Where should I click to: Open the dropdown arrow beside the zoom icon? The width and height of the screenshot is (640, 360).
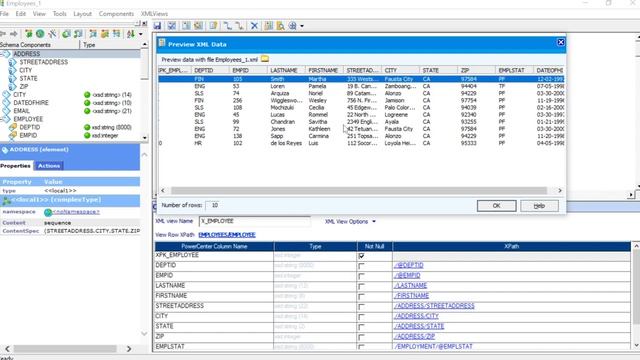click(302, 26)
